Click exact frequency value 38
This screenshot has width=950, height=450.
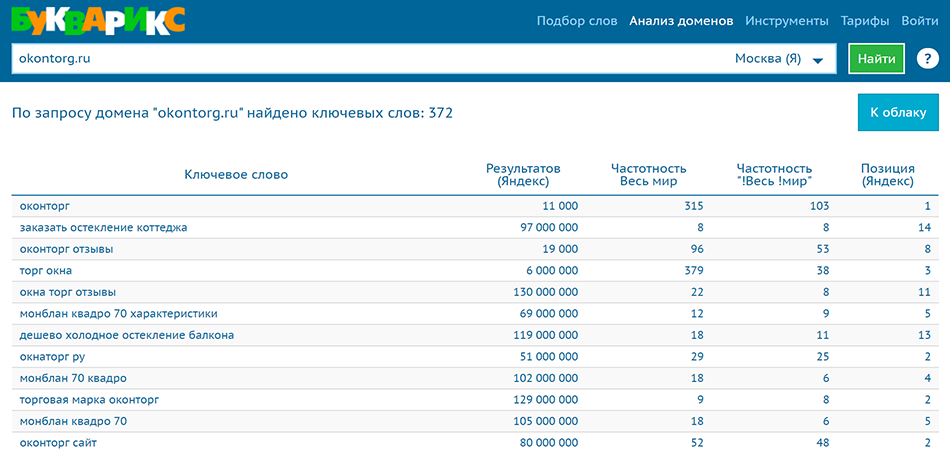tap(823, 271)
